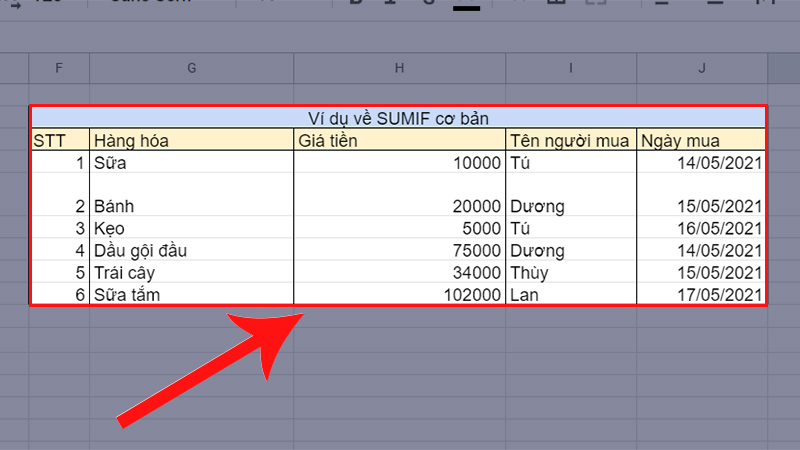Viewport: 800px width, 450px height.
Task: Click the buyer cell 'Thùy'
Action: point(570,272)
